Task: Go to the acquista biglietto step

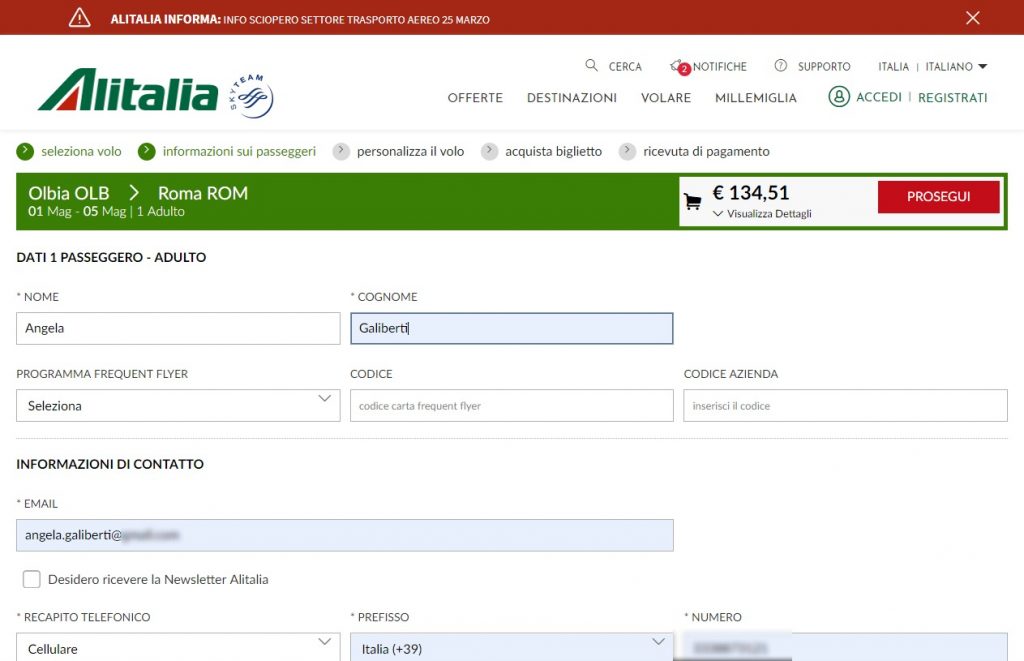Action: click(x=553, y=152)
